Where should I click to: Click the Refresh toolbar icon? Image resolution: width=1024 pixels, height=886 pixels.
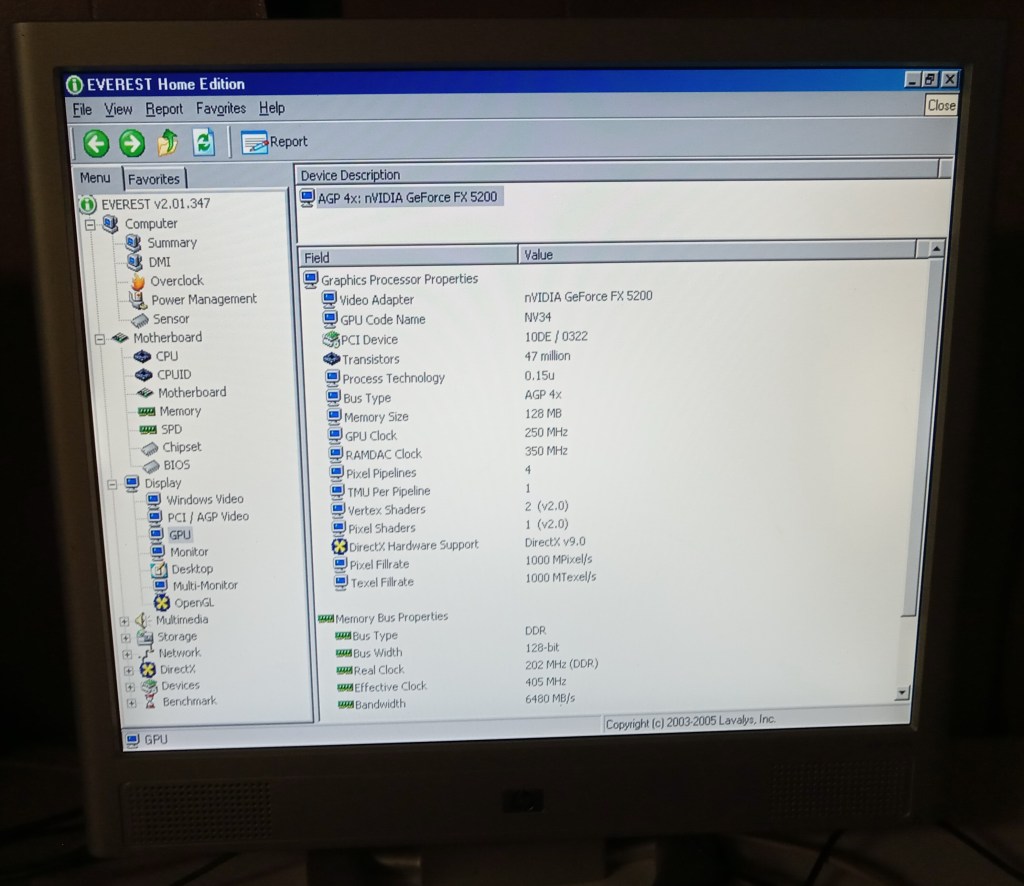[x=204, y=143]
